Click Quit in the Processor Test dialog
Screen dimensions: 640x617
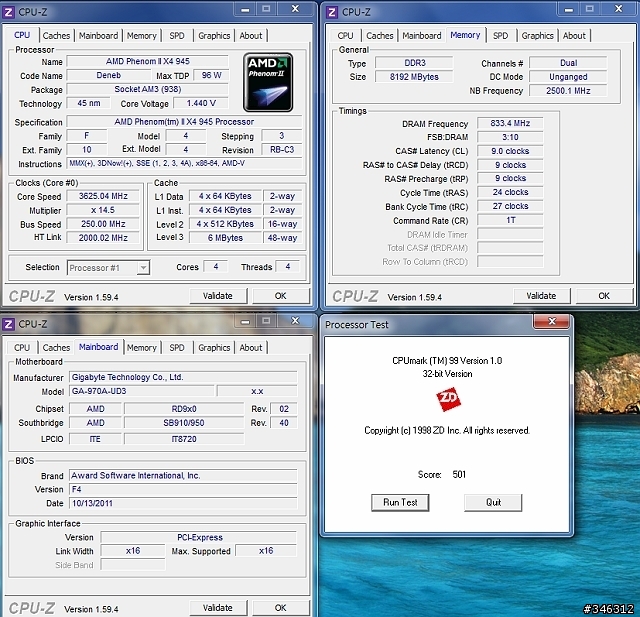[x=493, y=502]
